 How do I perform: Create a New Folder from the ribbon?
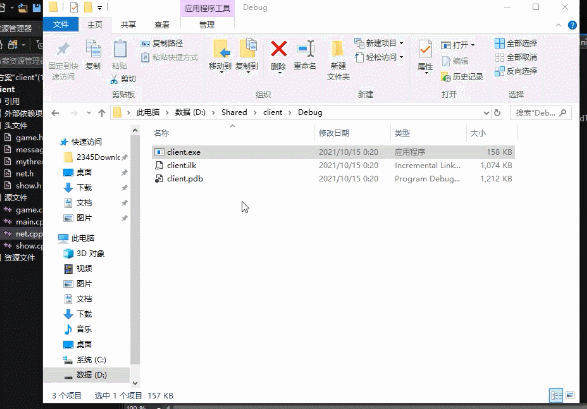point(338,60)
